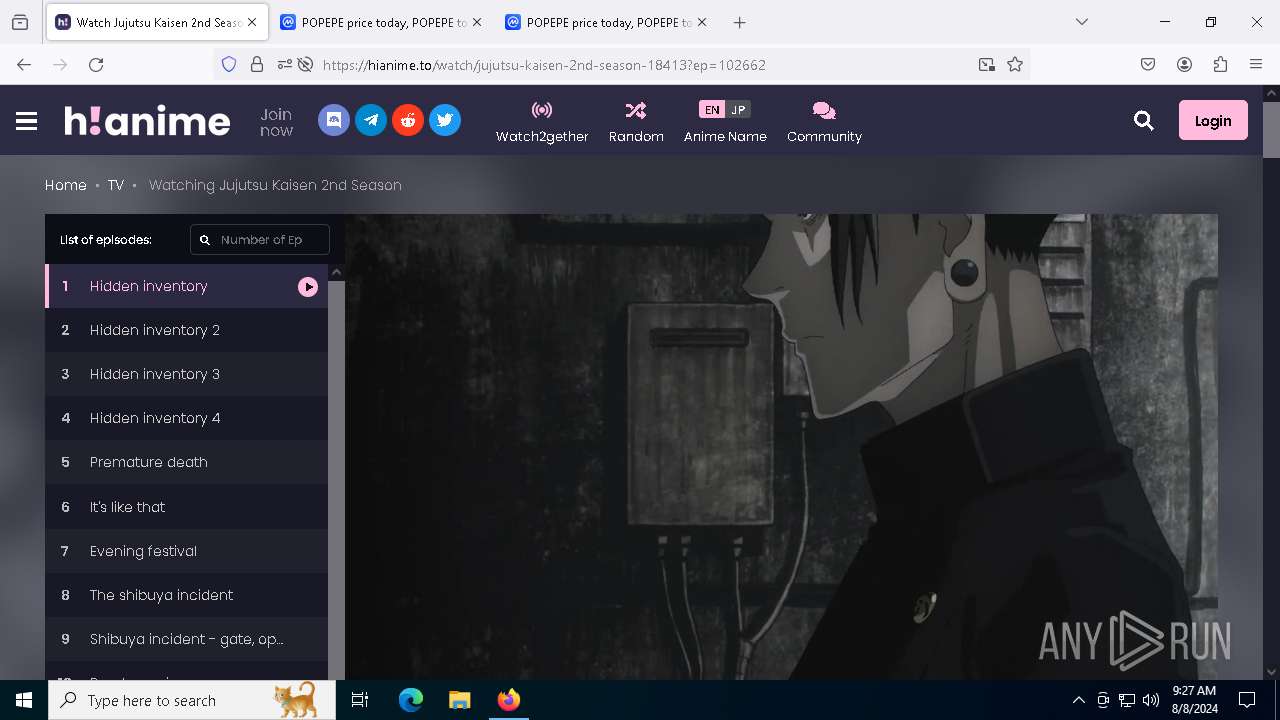Select episode 9 Shibuya incident - gate
The image size is (1280, 720).
coord(186,639)
